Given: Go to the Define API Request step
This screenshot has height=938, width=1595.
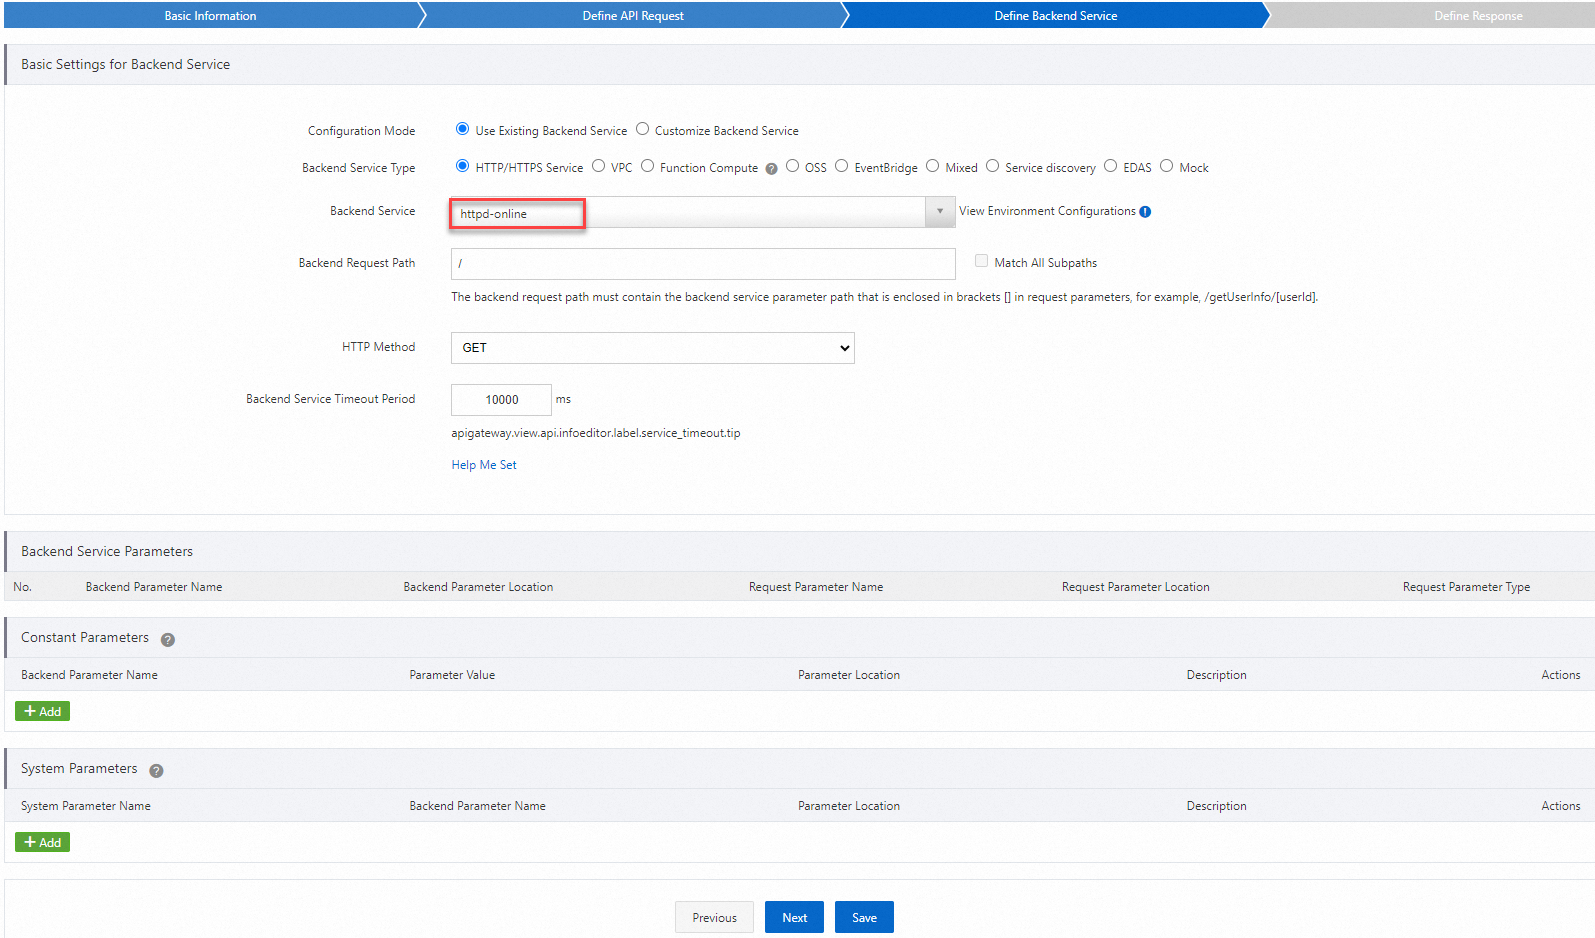Looking at the screenshot, I should pos(633,15).
